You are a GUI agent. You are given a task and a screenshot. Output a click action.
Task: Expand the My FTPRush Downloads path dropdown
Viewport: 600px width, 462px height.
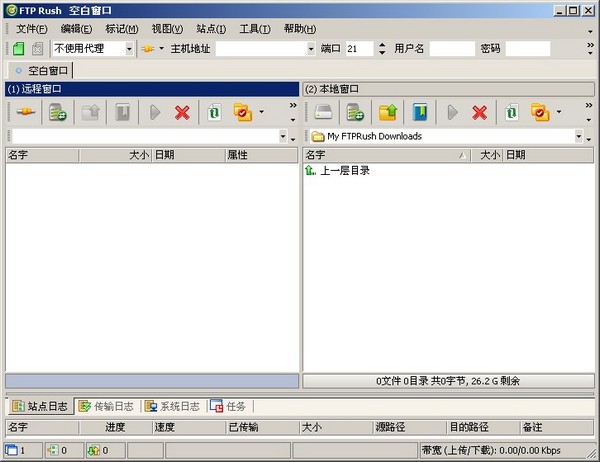click(579, 136)
